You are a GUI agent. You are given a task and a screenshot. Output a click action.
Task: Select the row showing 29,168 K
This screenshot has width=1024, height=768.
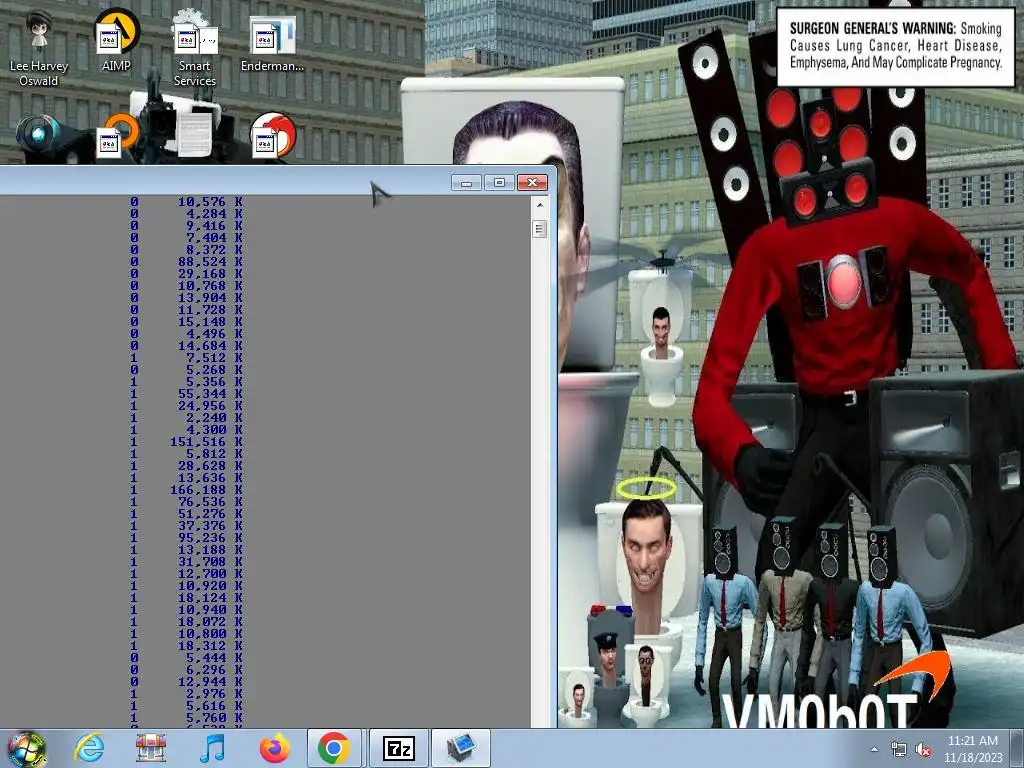186,274
